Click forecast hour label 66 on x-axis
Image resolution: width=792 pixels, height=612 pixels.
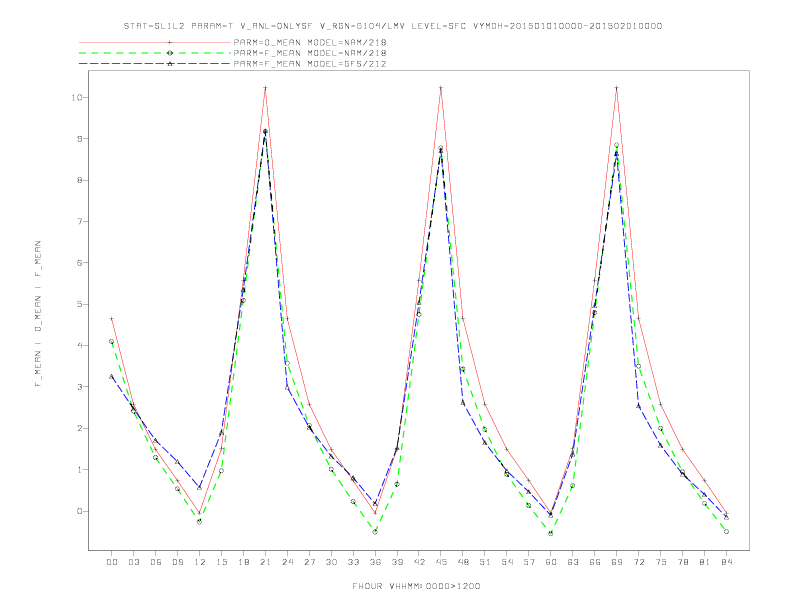[595, 562]
